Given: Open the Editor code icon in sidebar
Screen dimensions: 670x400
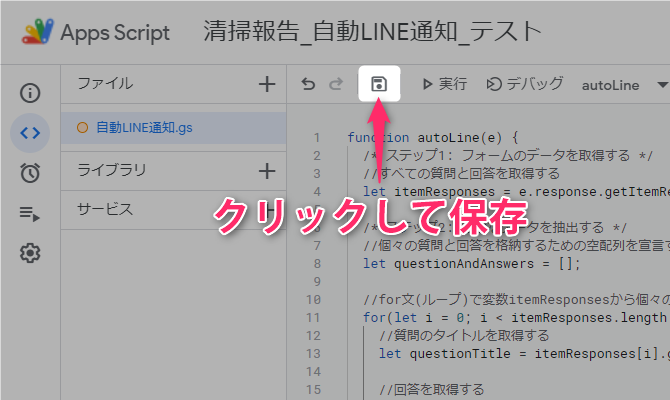Looking at the screenshot, I should click(x=30, y=133).
